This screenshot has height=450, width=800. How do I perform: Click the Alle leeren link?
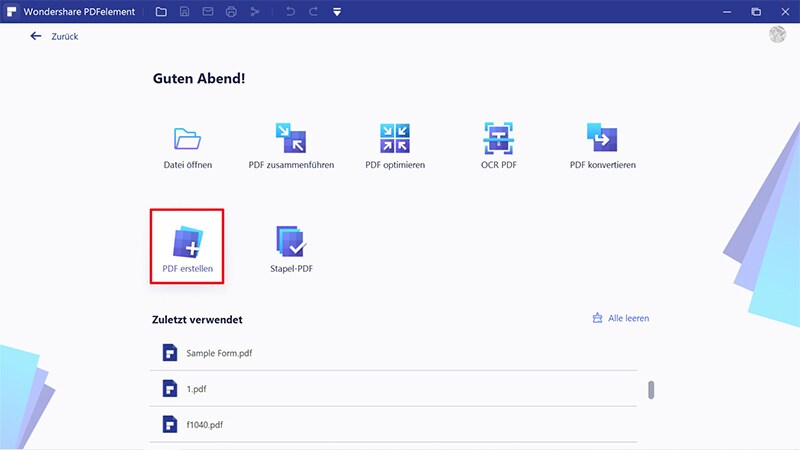click(x=620, y=318)
